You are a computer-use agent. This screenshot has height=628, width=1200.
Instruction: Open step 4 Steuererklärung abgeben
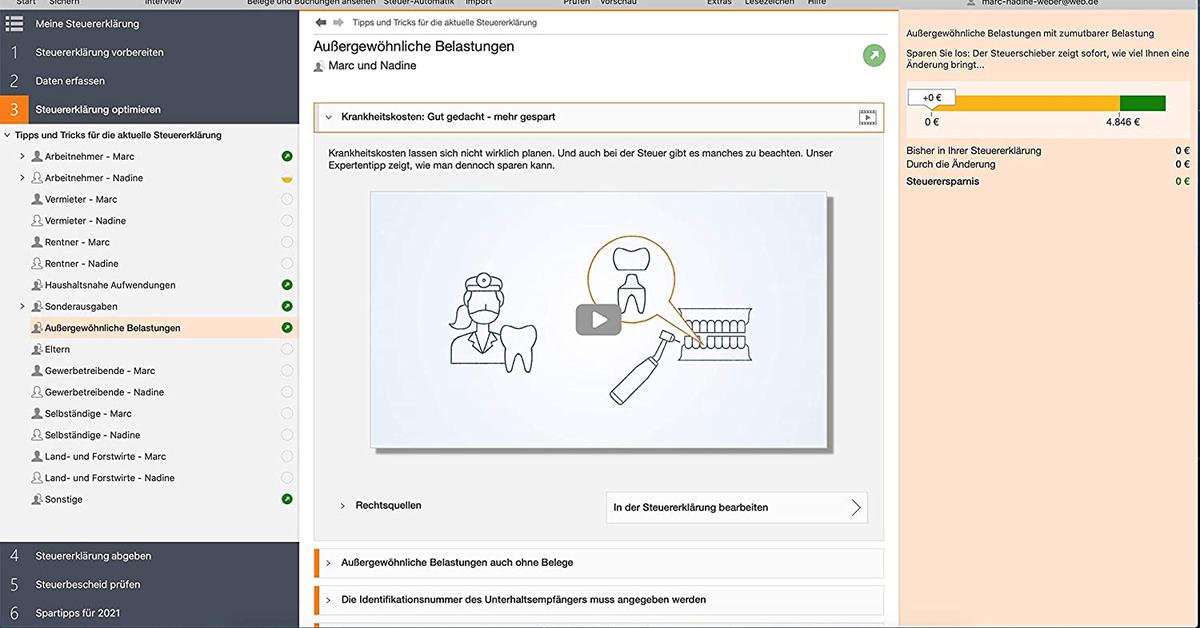(149, 556)
